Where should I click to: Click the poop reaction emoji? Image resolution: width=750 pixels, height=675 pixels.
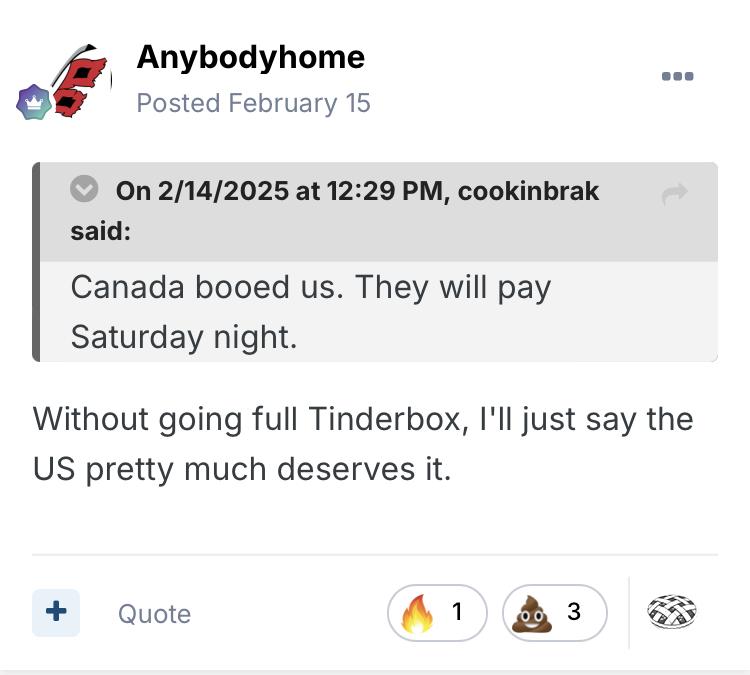click(x=533, y=613)
